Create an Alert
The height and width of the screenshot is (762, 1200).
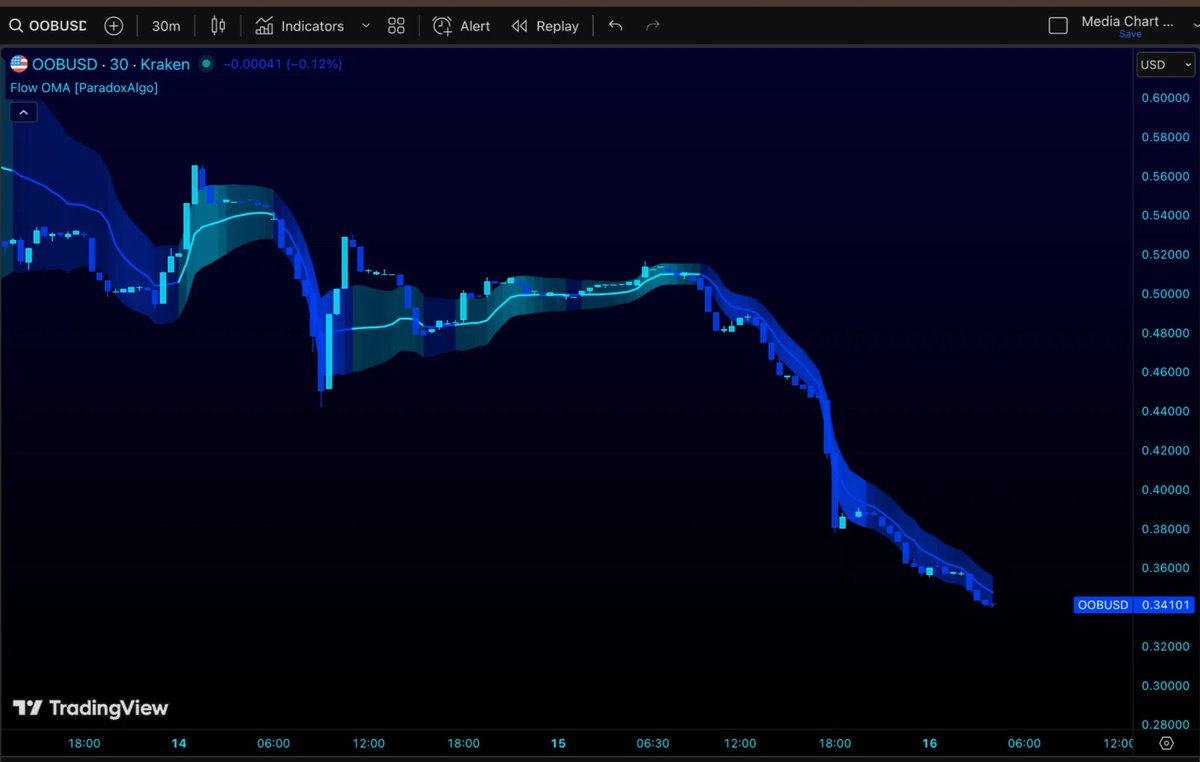point(462,26)
